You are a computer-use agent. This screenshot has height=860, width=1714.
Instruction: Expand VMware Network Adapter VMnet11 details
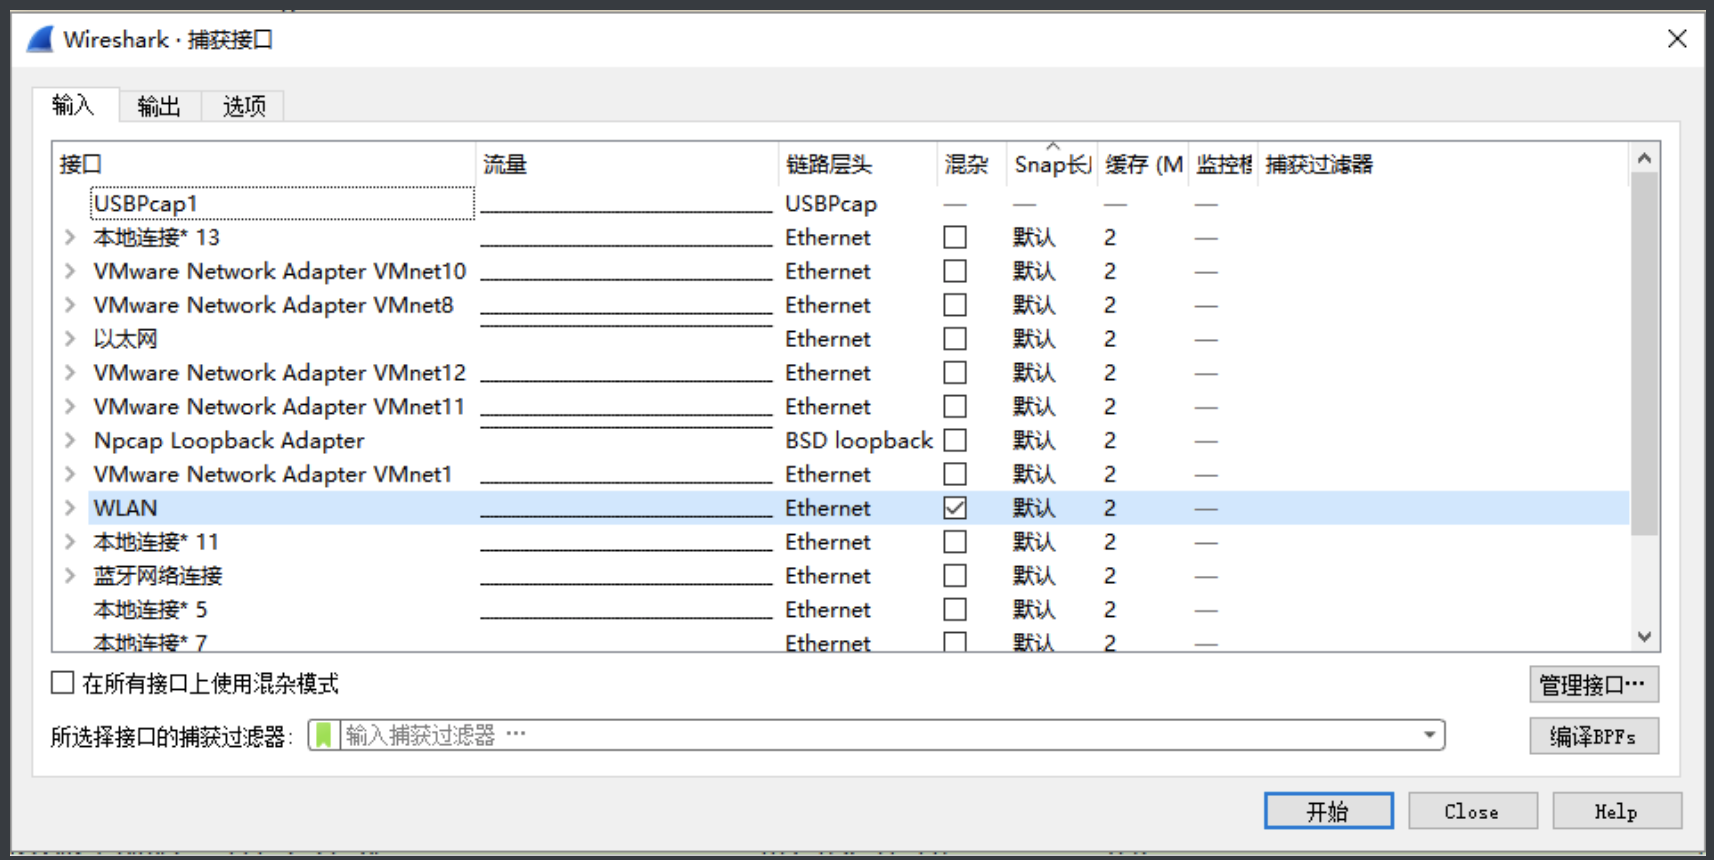pos(70,406)
